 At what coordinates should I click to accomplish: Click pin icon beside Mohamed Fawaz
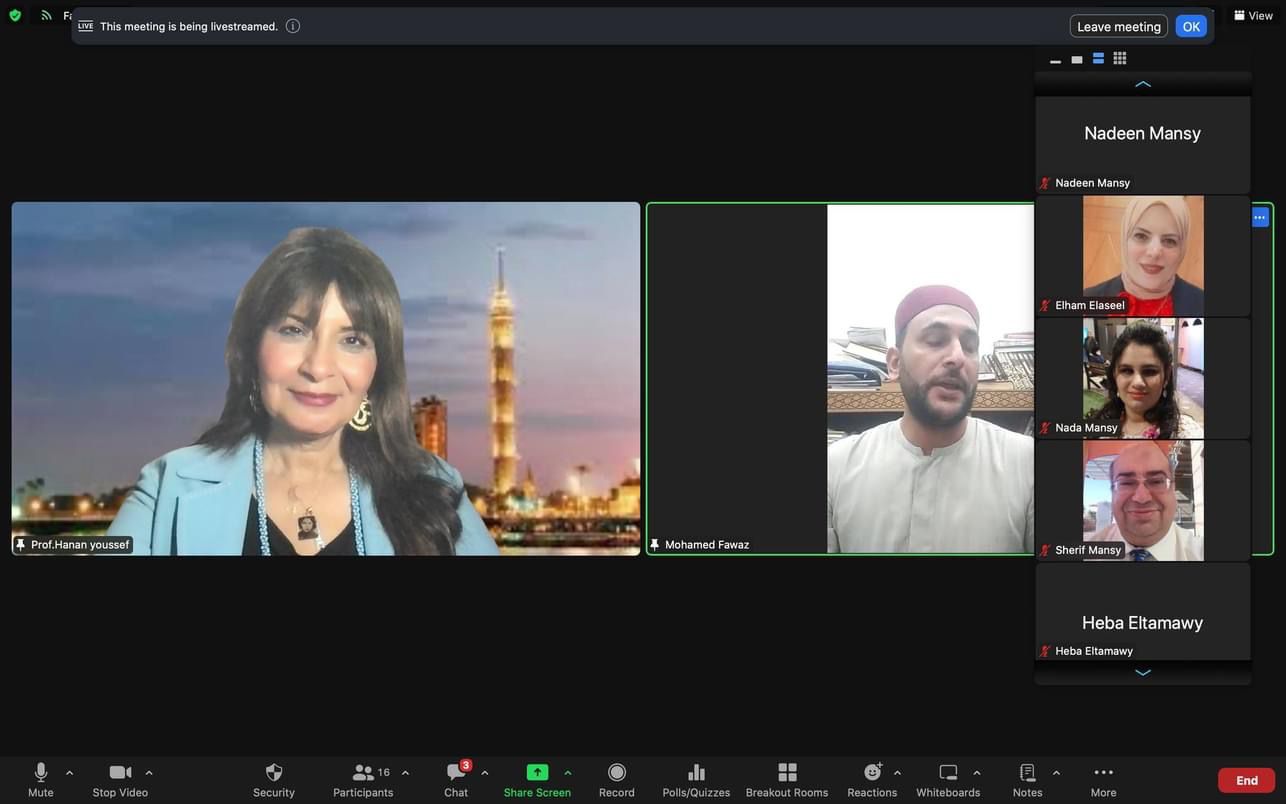pos(655,545)
